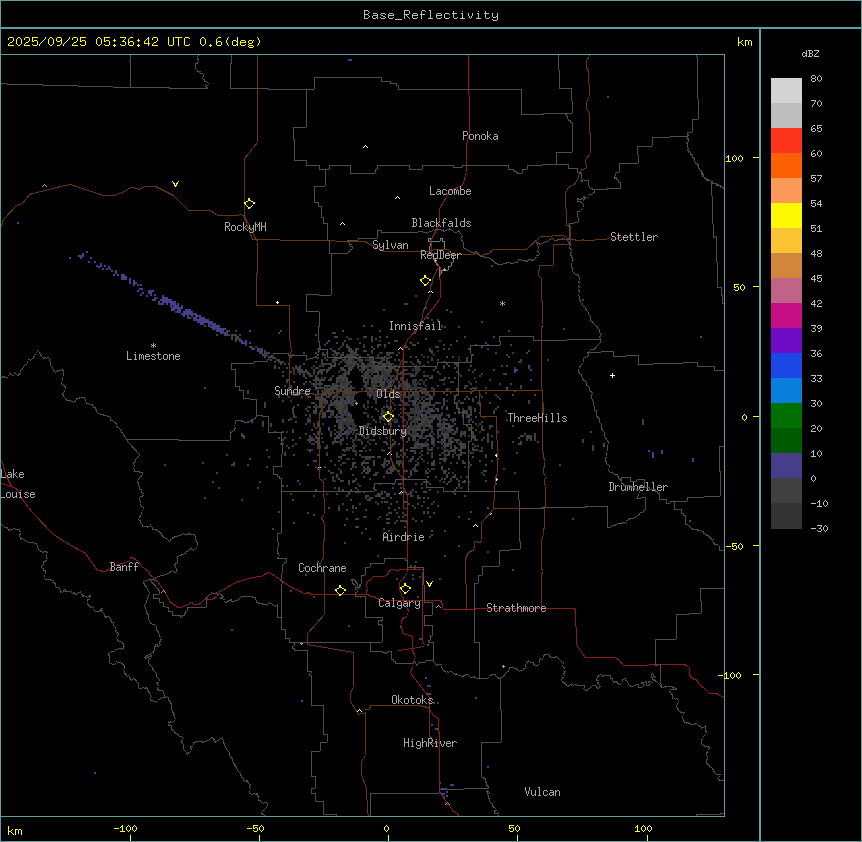Viewport: 862px width, 842px height.
Task: Click the Strathmore city label
Action: coord(516,608)
